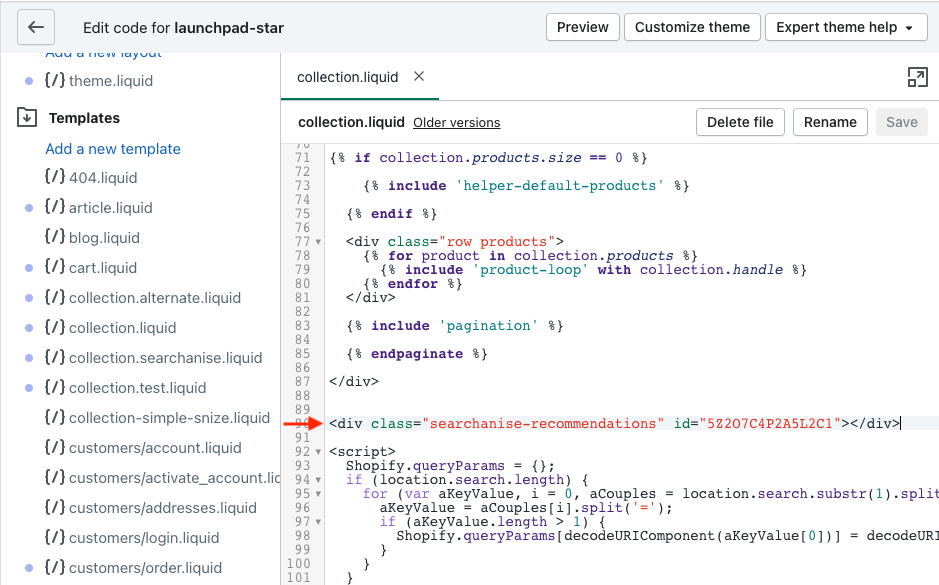Select the code icon beside article.liquid
Screen dimensions: 939x585
point(54,207)
